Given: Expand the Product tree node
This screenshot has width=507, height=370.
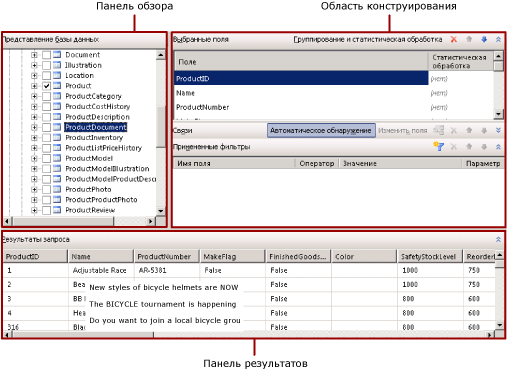Looking at the screenshot, I should coord(34,86).
